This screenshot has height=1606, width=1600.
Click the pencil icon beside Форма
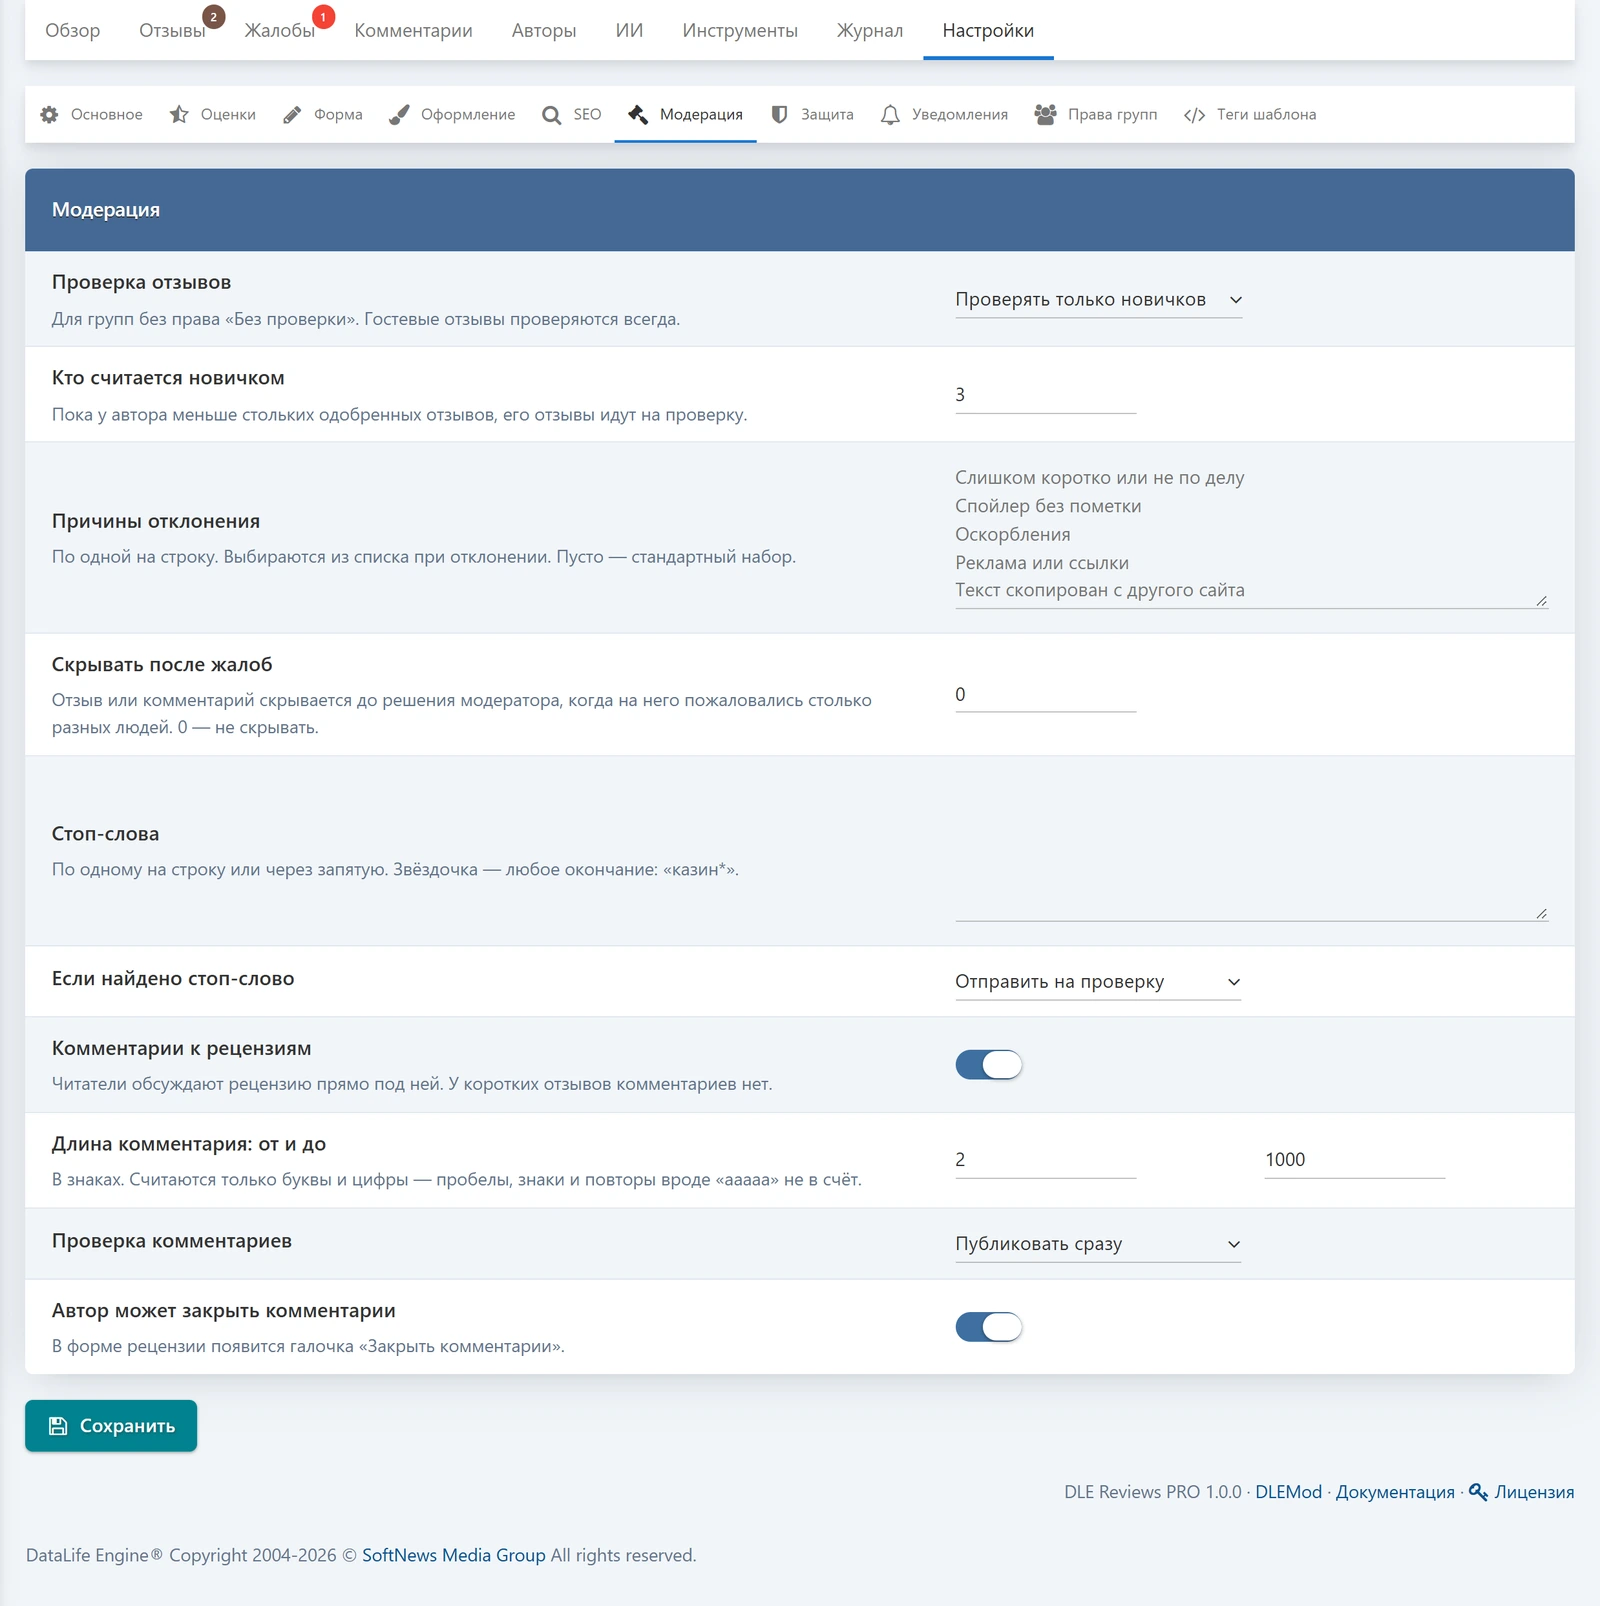[292, 115]
